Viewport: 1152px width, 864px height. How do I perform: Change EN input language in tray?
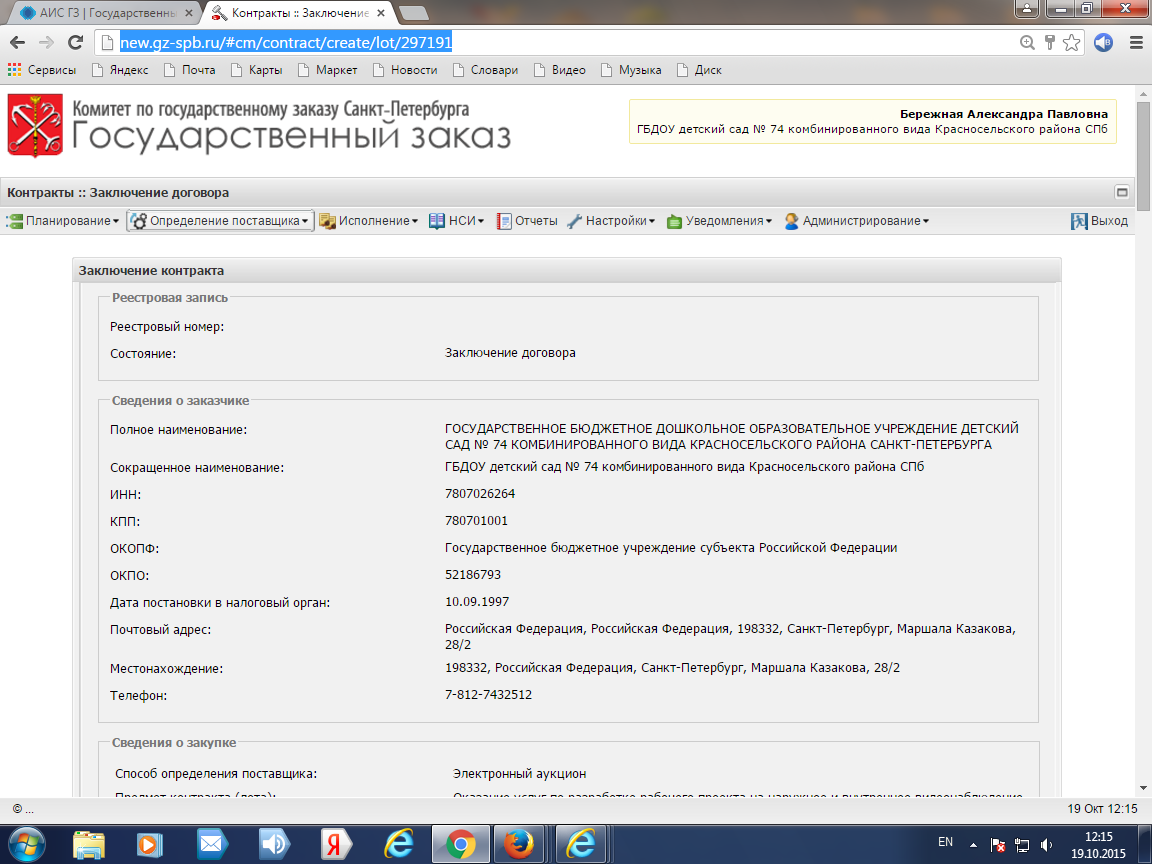tap(946, 843)
